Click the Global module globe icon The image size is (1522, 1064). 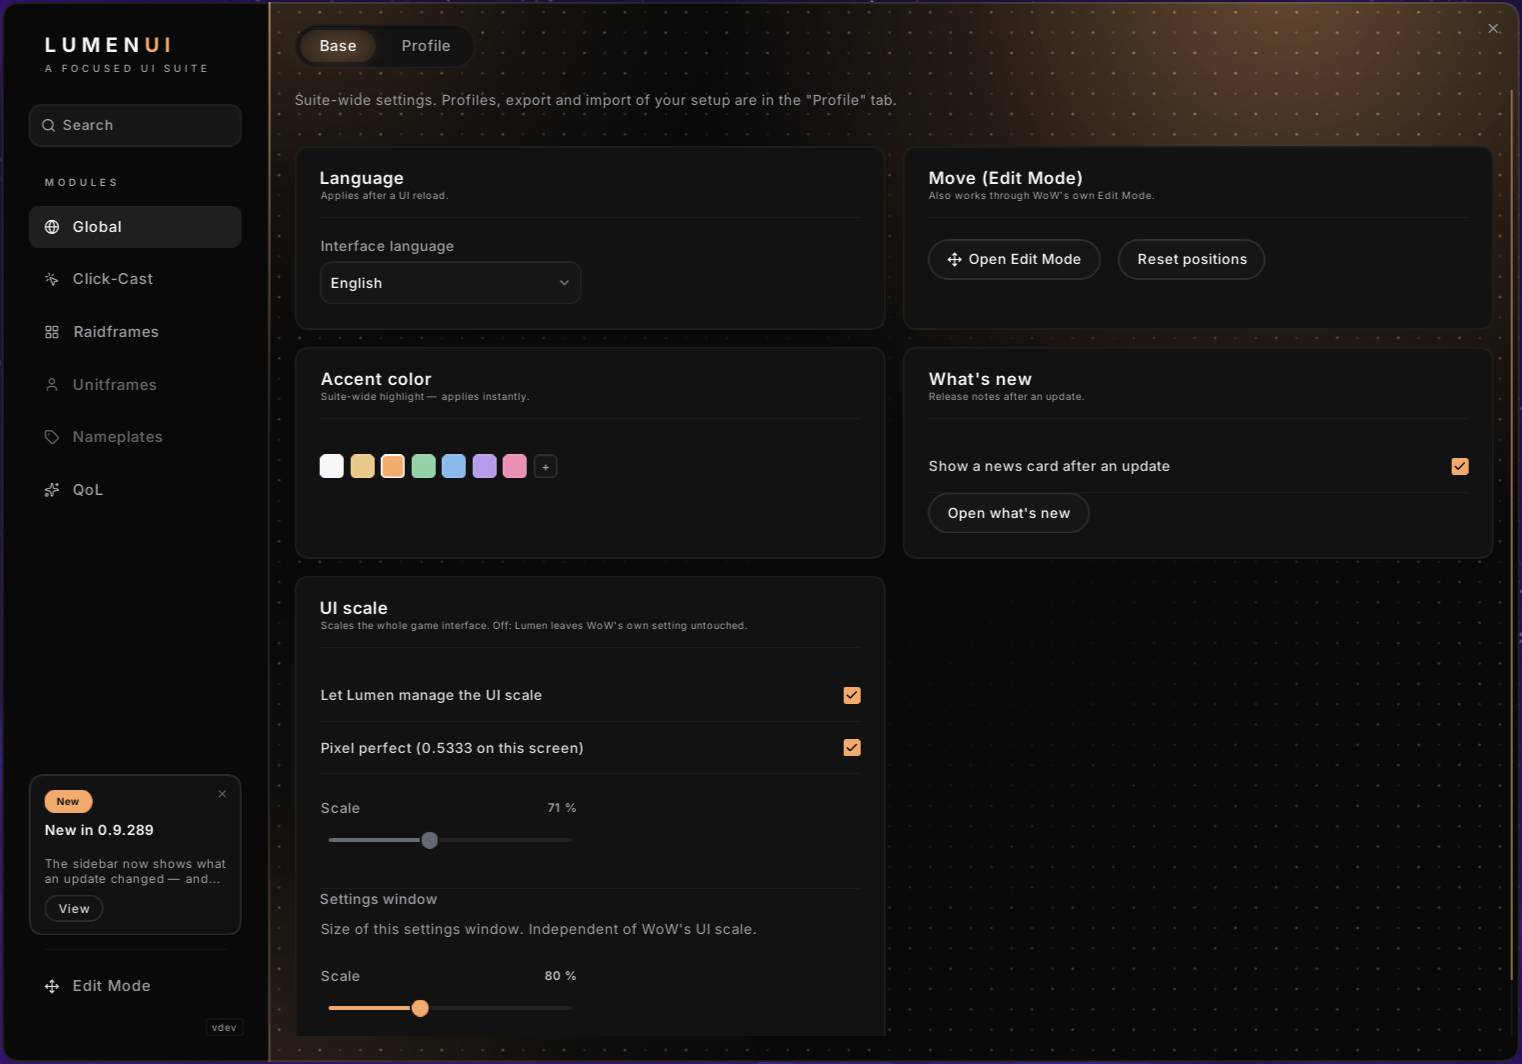(52, 227)
